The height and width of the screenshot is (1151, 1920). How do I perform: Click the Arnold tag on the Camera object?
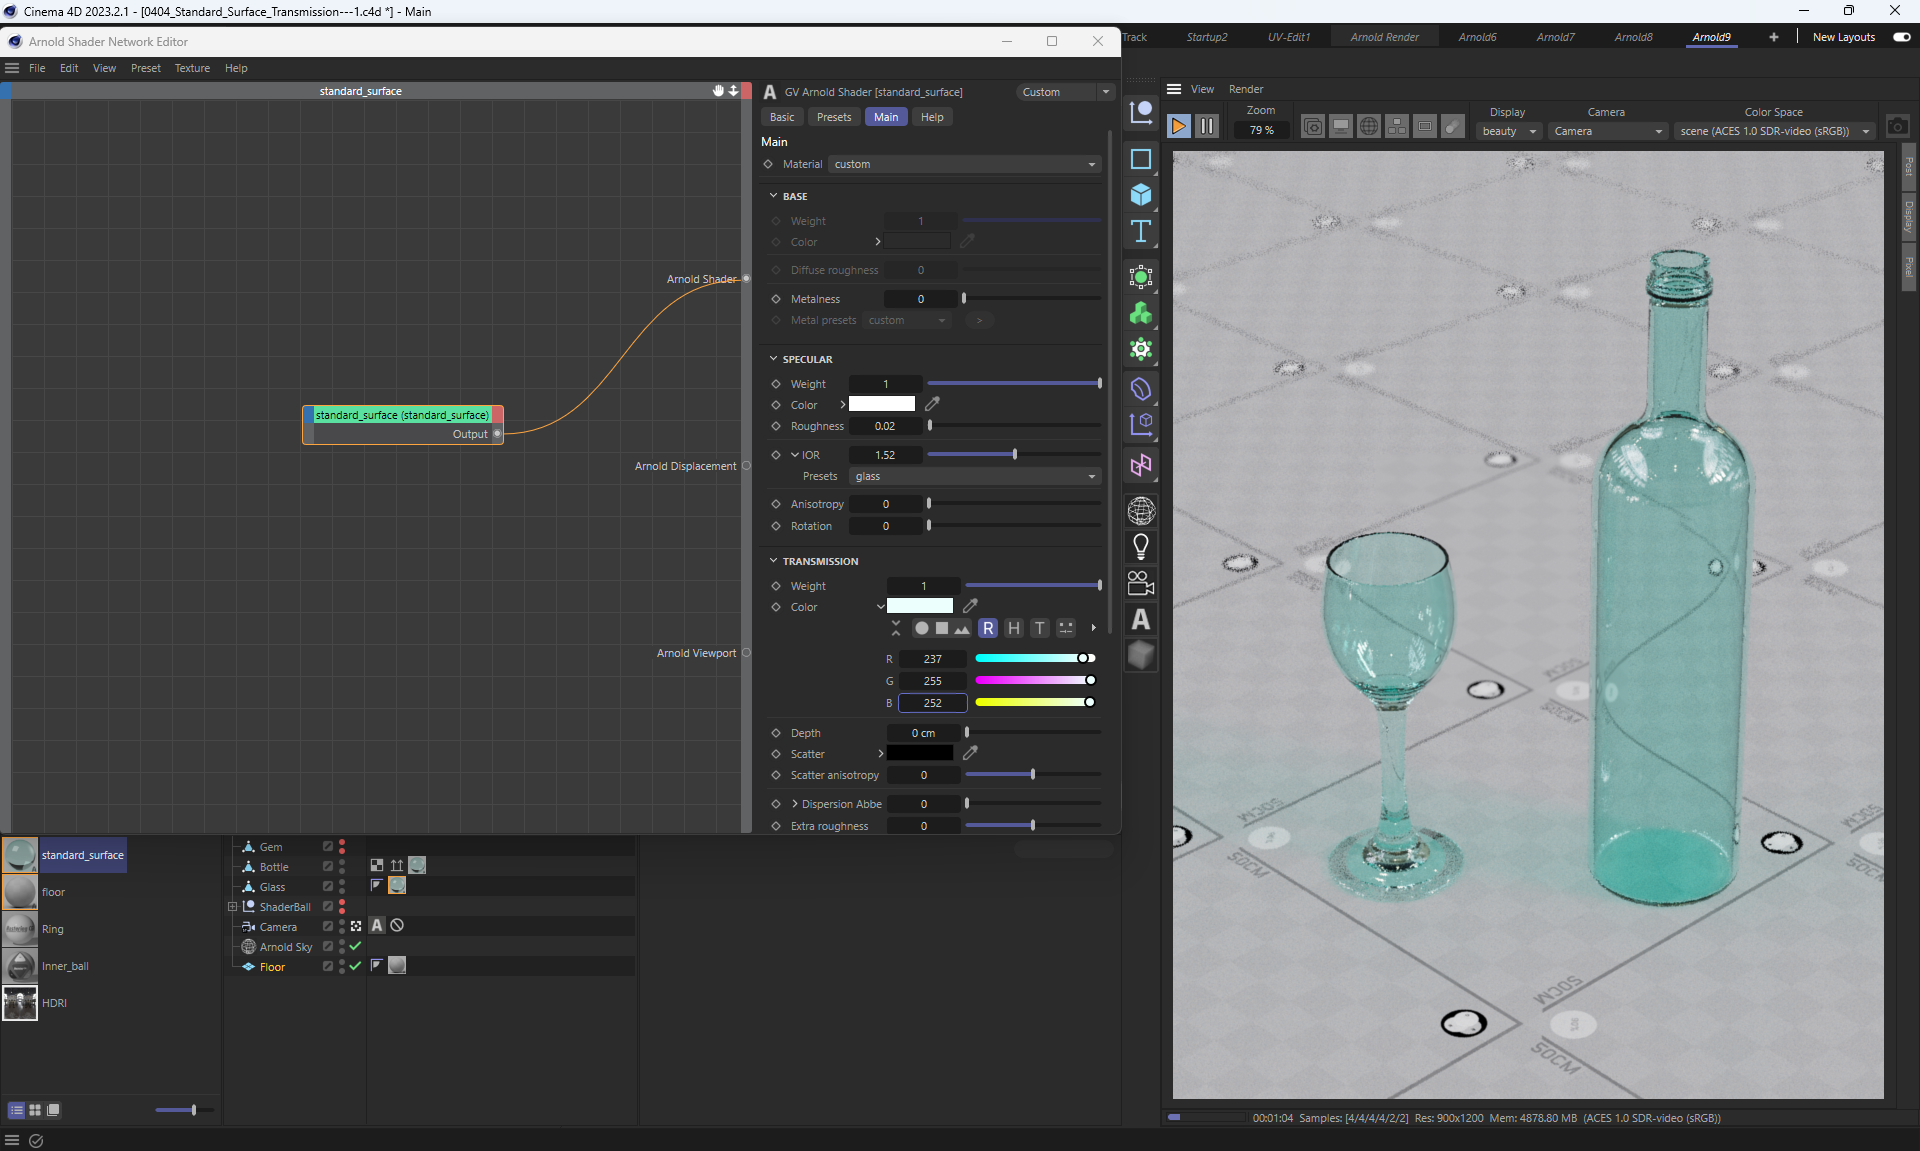(x=377, y=926)
